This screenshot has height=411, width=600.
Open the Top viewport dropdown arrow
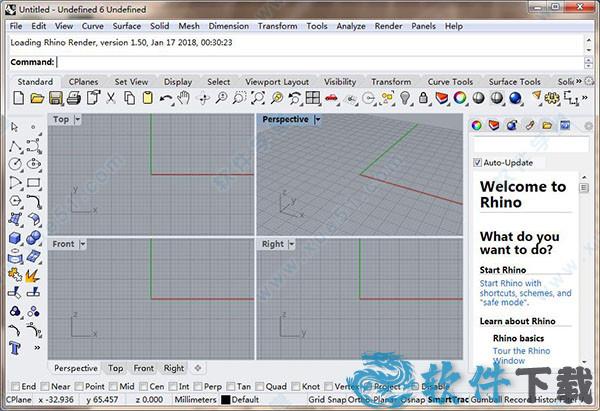tap(77, 119)
